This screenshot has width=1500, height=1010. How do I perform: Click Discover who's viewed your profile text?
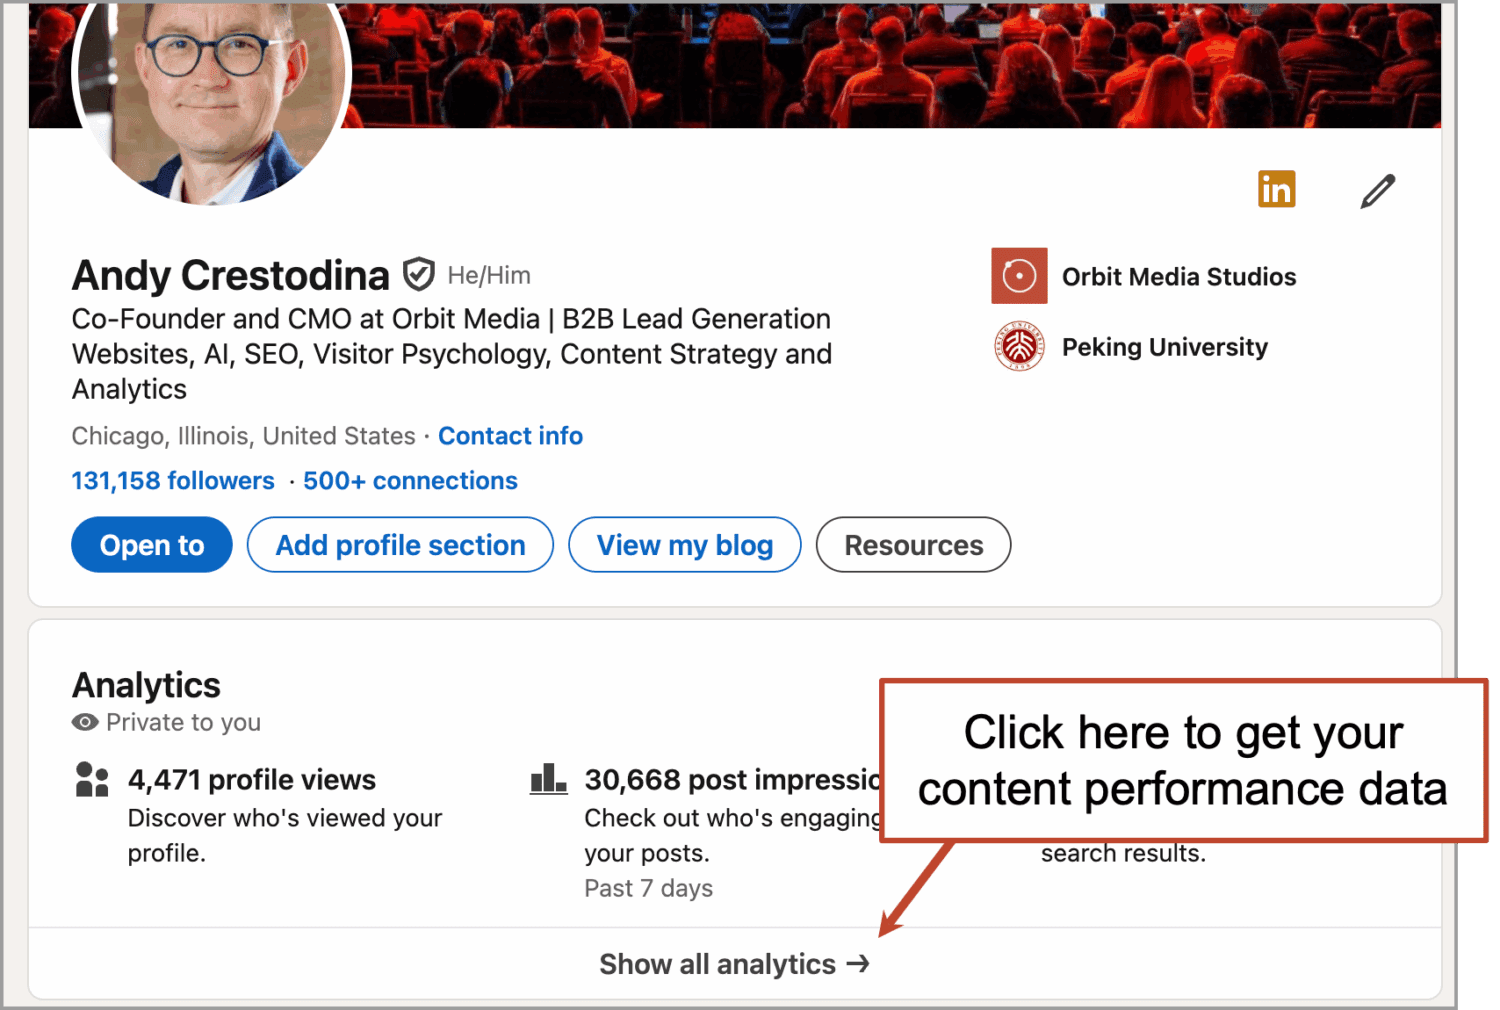click(x=285, y=835)
